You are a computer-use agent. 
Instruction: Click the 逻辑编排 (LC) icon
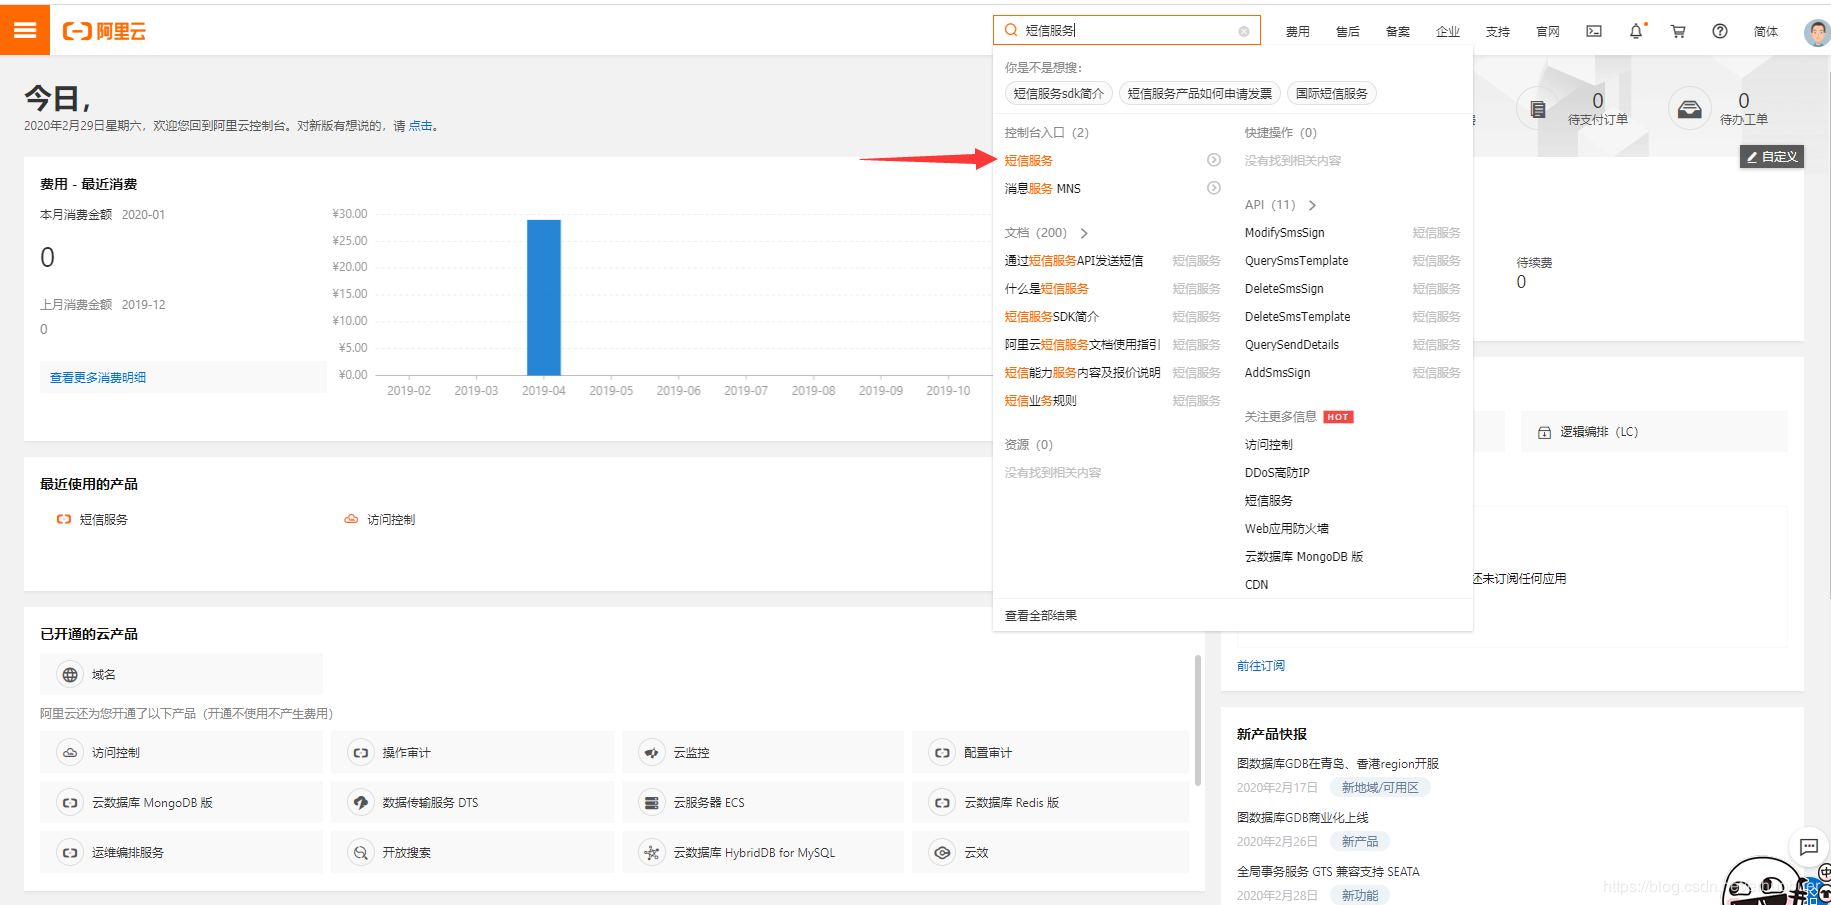tap(1544, 432)
